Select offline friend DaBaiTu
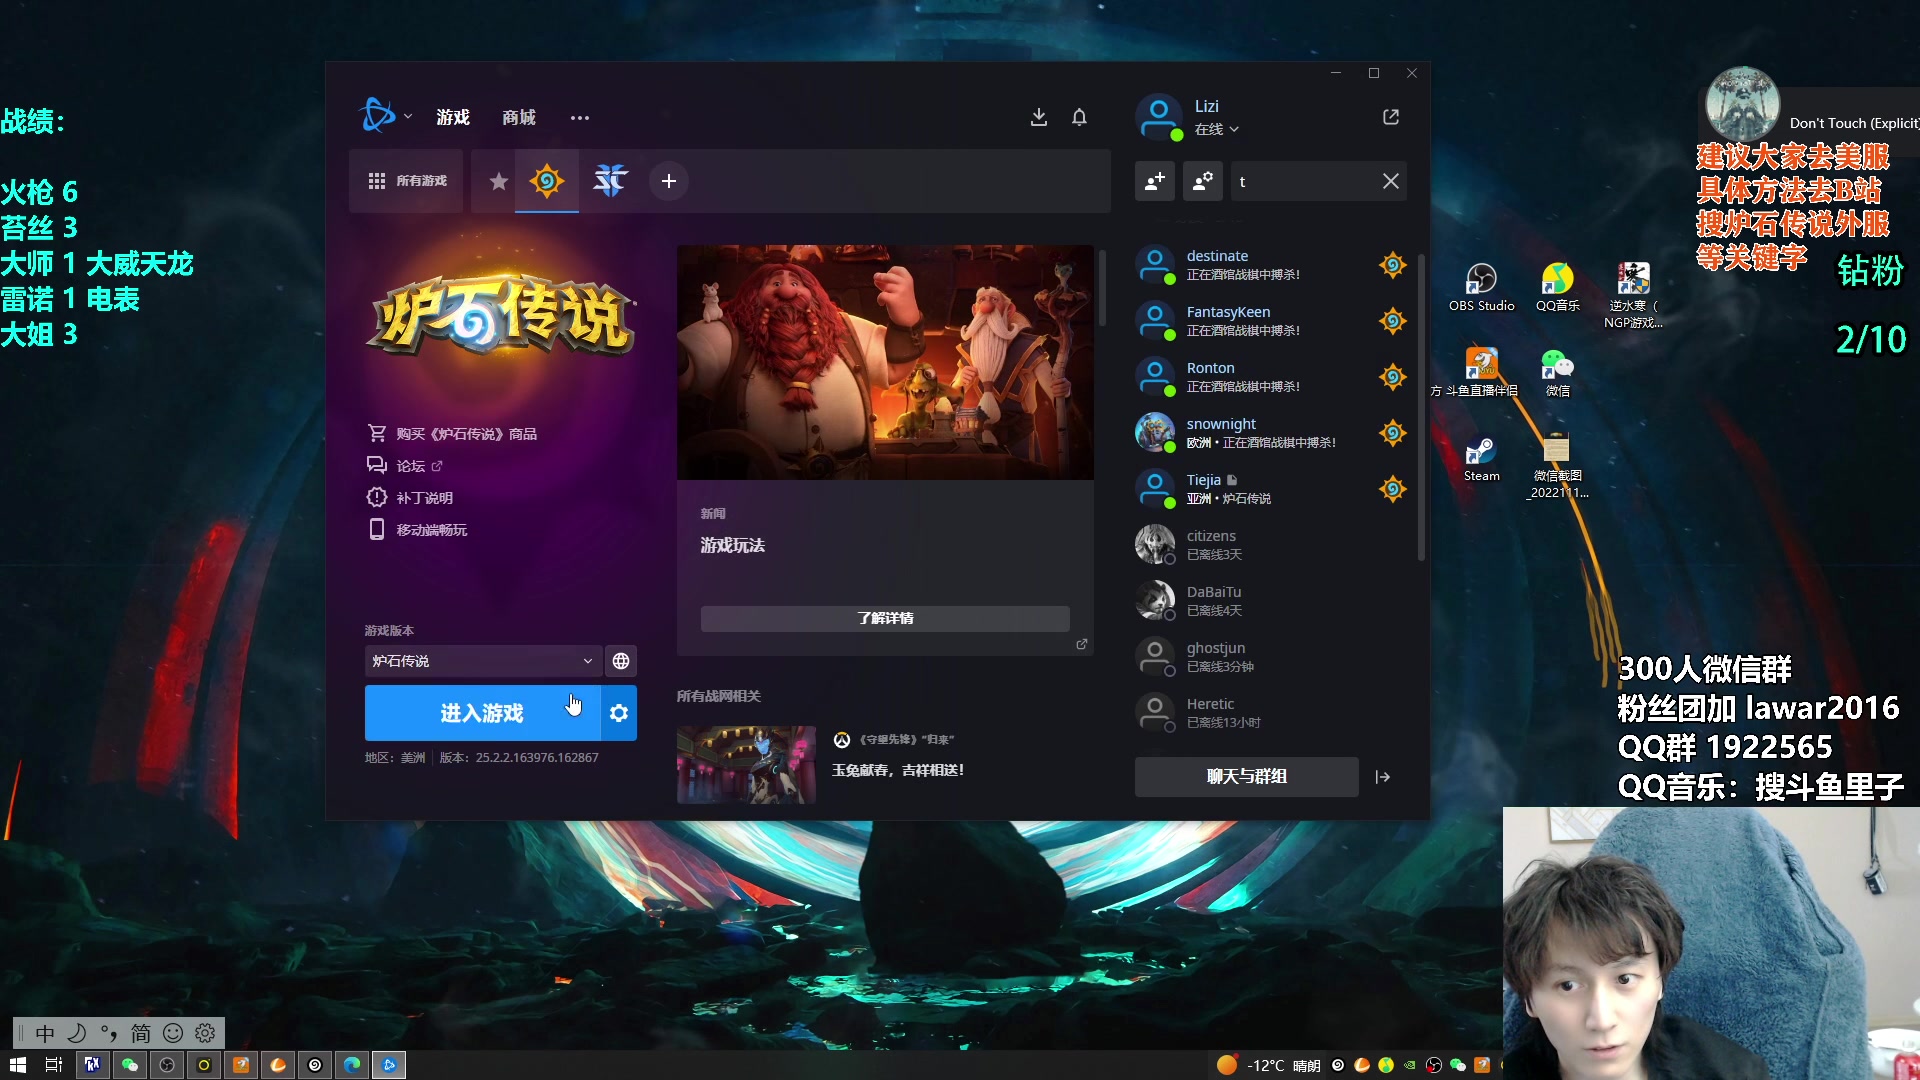1920x1080 pixels. point(1271,601)
